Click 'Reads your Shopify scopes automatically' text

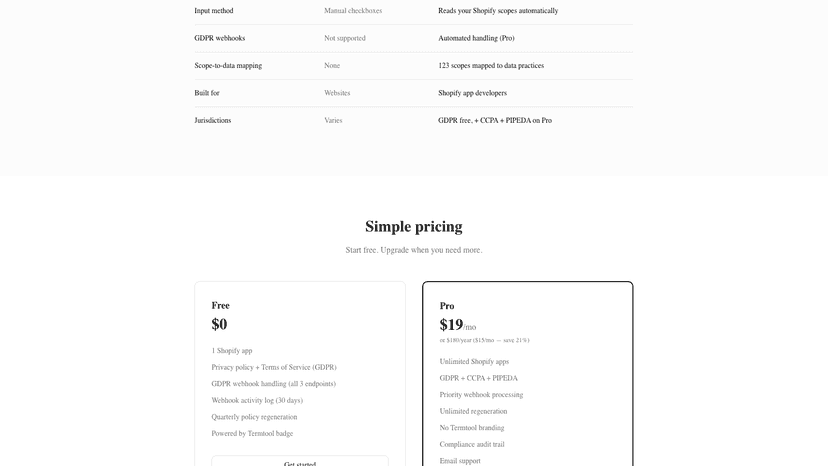[498, 11]
